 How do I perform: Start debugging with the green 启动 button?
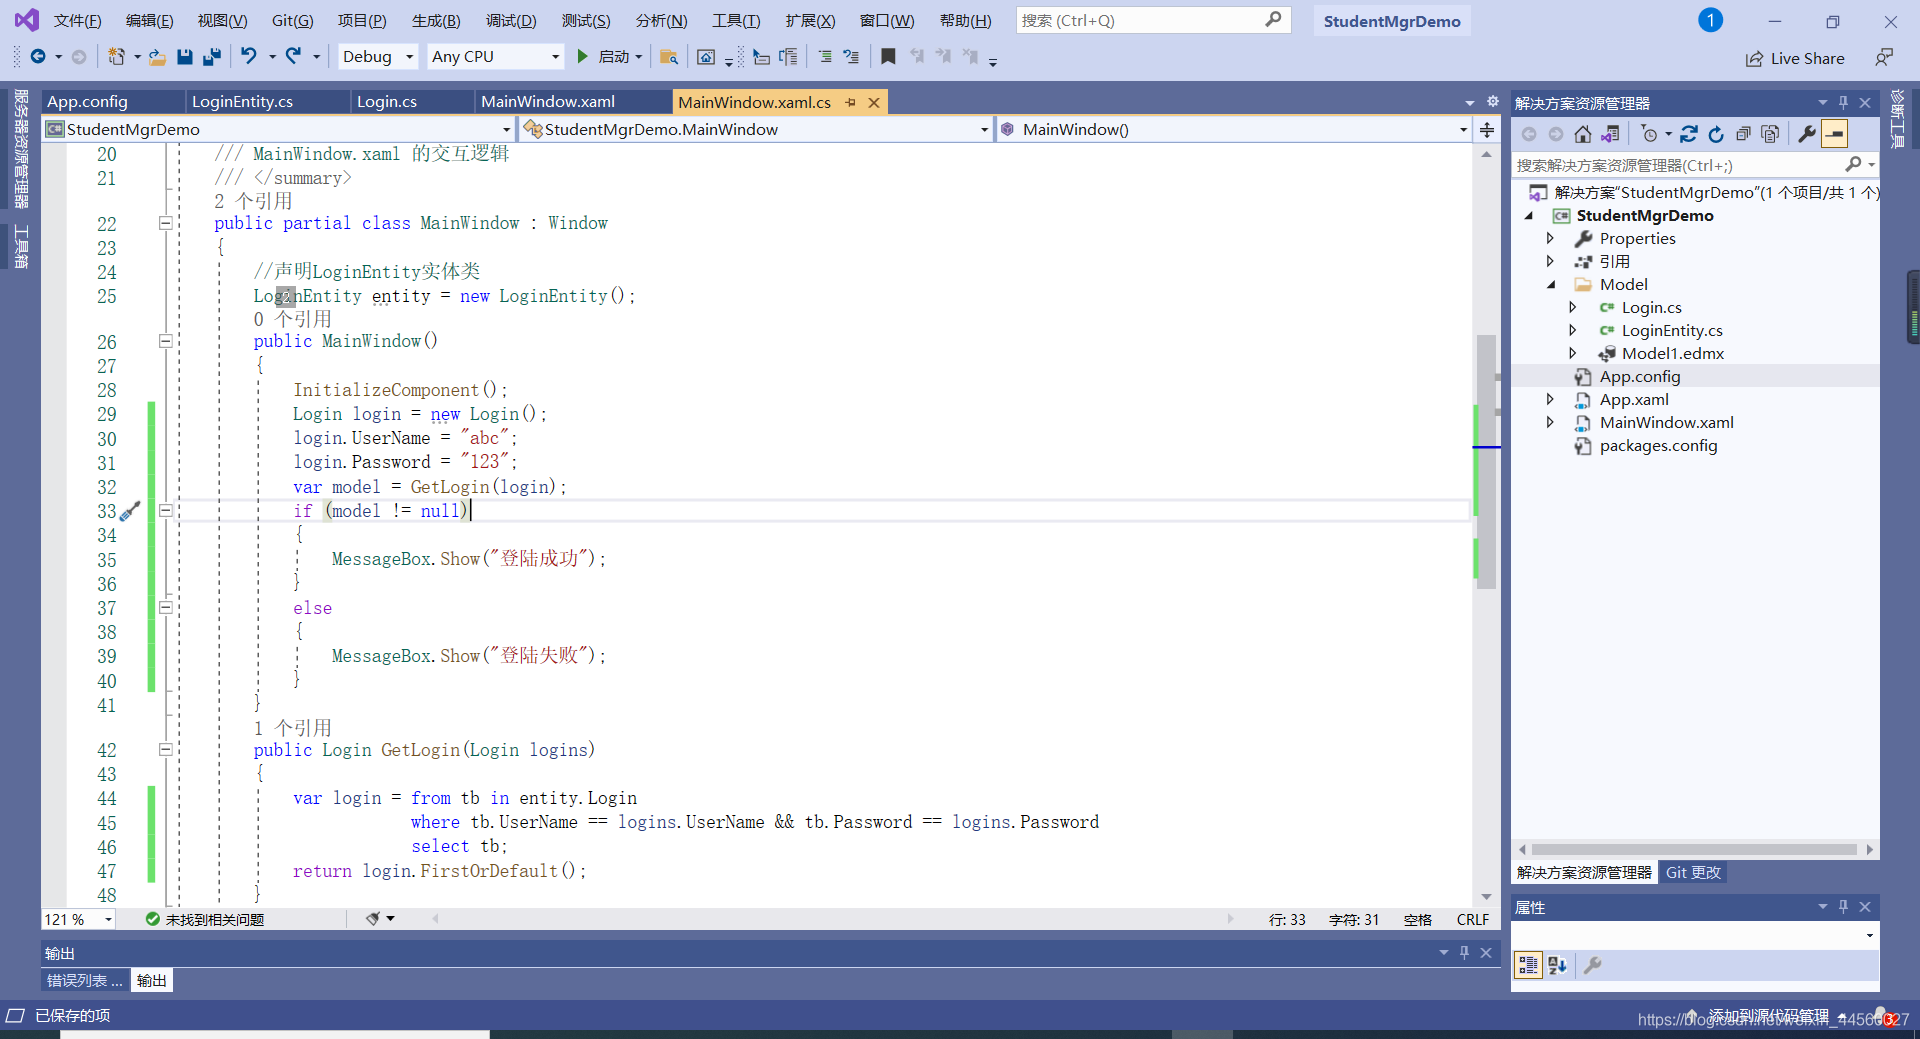pyautogui.click(x=608, y=57)
